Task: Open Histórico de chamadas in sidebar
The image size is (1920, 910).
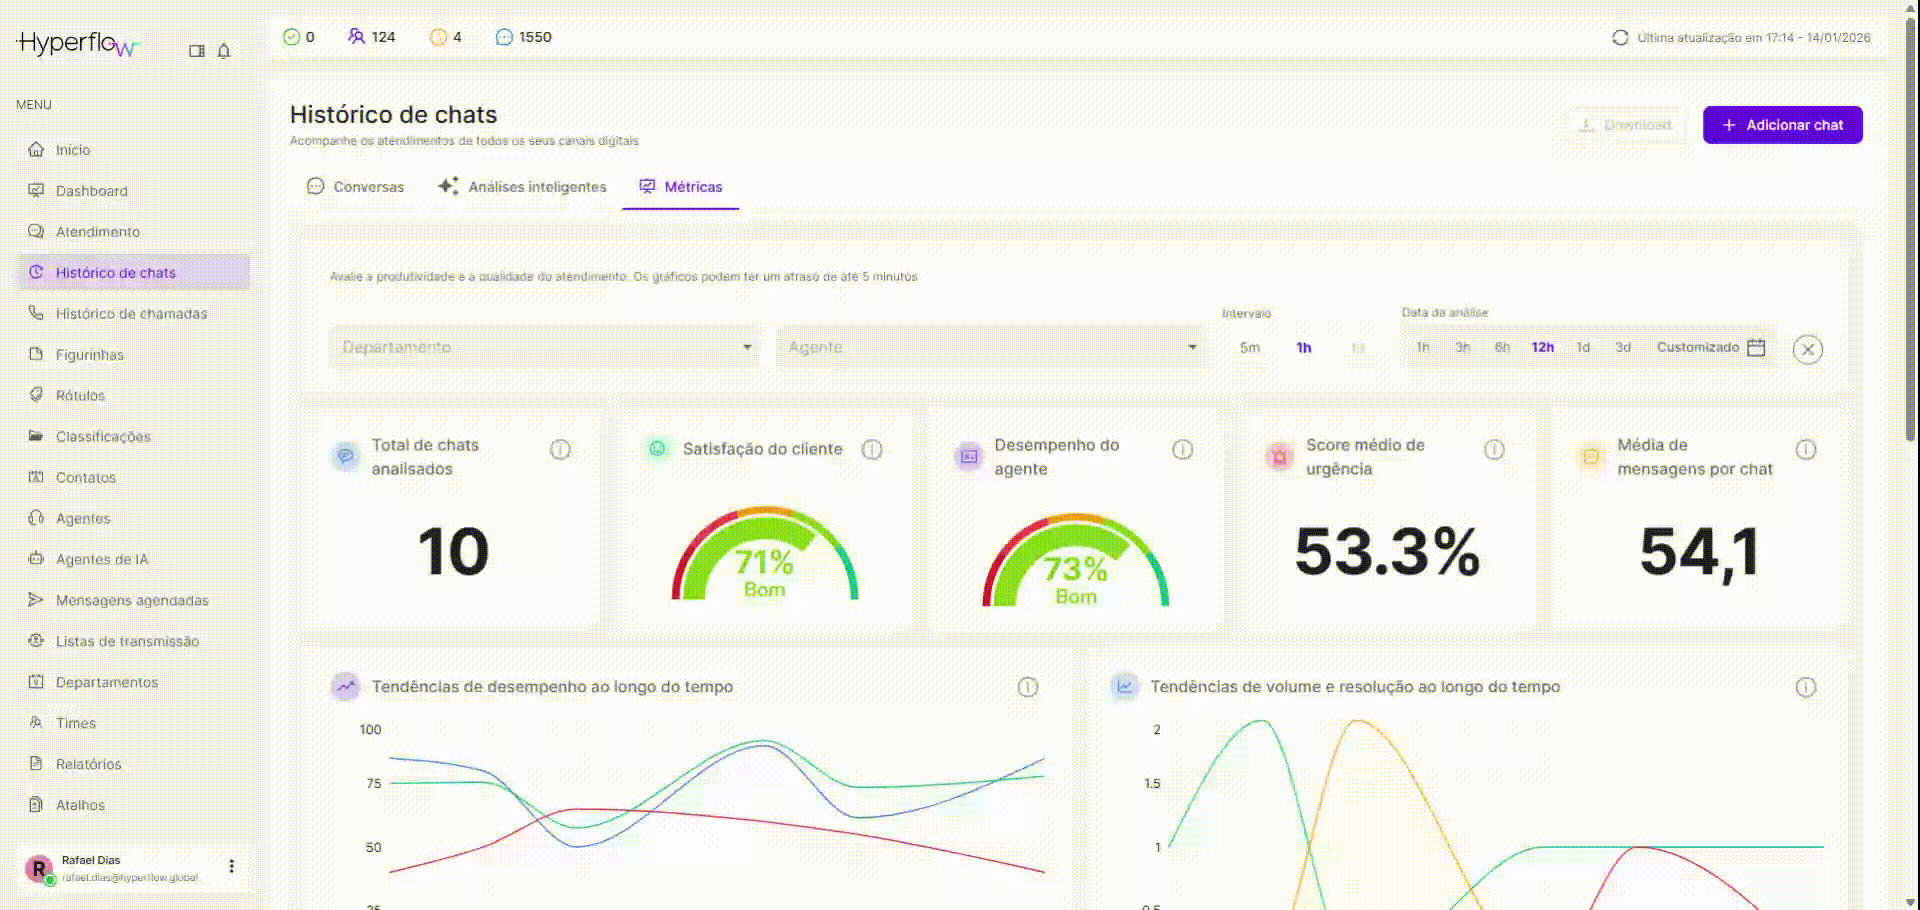Action: click(x=131, y=314)
